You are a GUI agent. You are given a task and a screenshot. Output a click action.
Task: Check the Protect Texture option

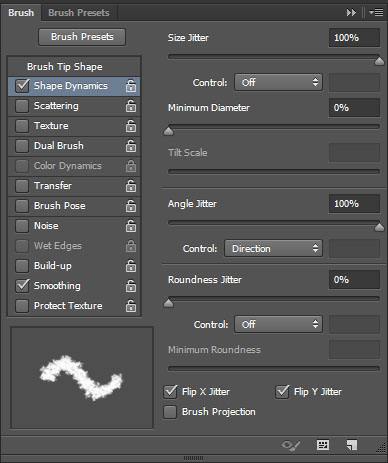coord(22,306)
